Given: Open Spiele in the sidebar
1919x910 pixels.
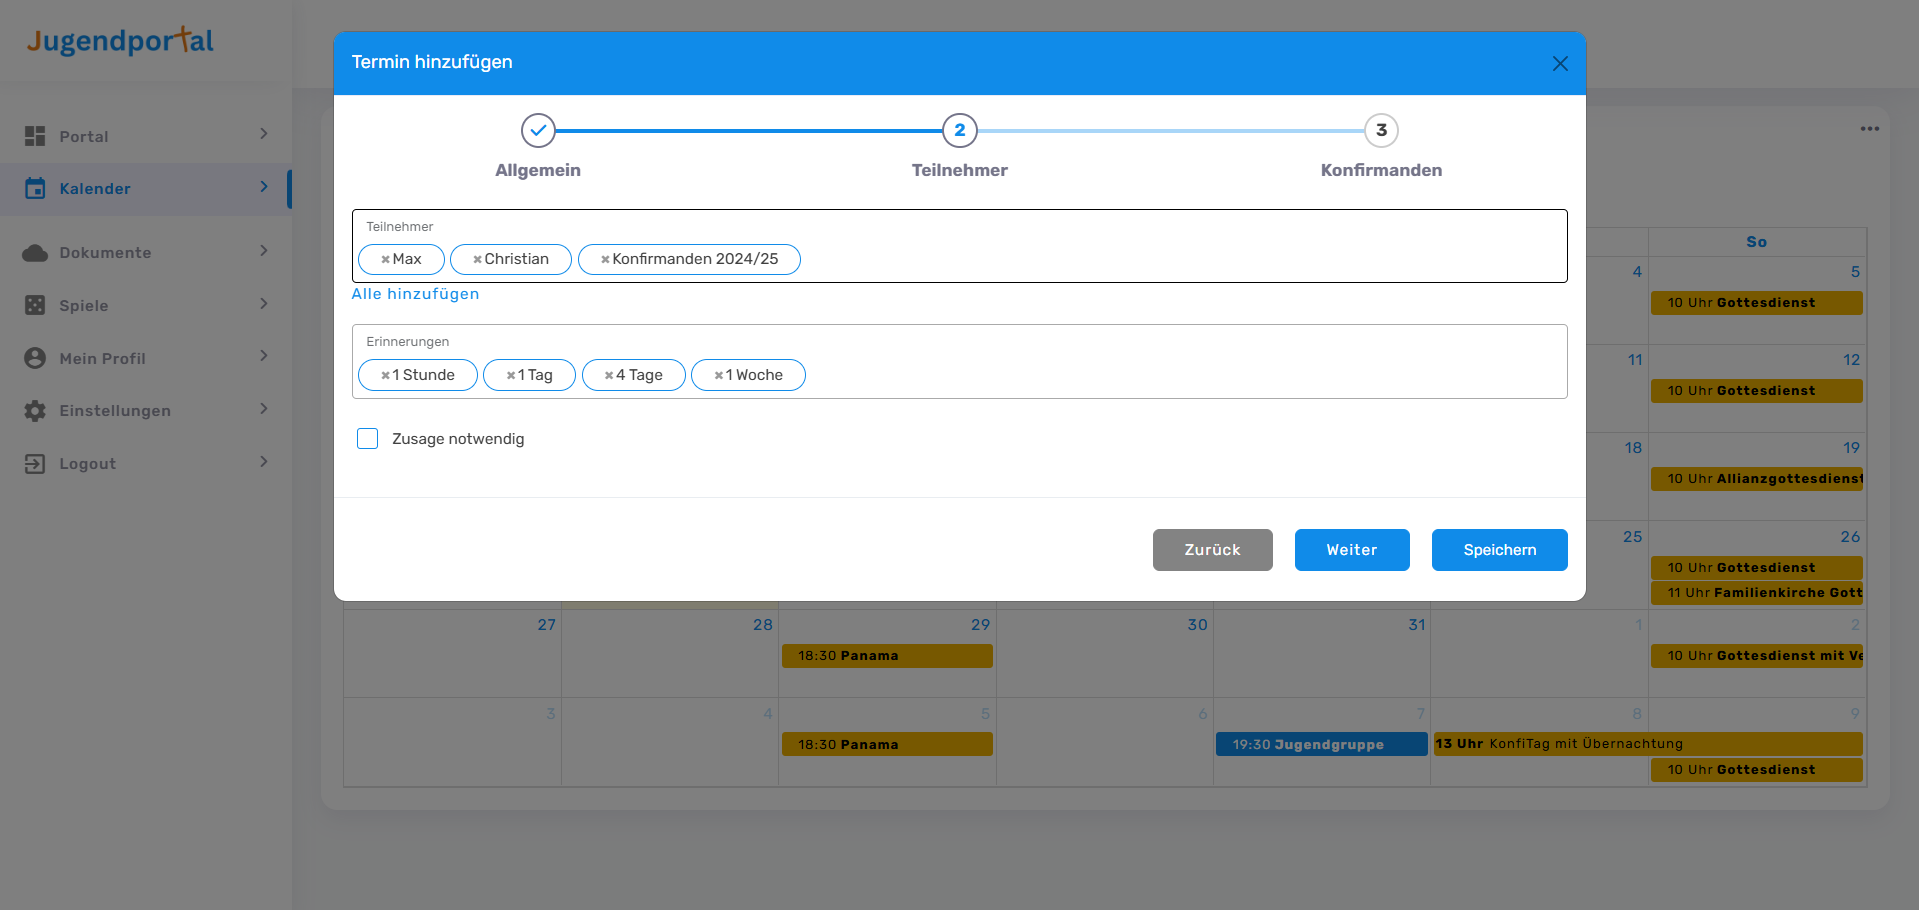Looking at the screenshot, I should tap(84, 306).
